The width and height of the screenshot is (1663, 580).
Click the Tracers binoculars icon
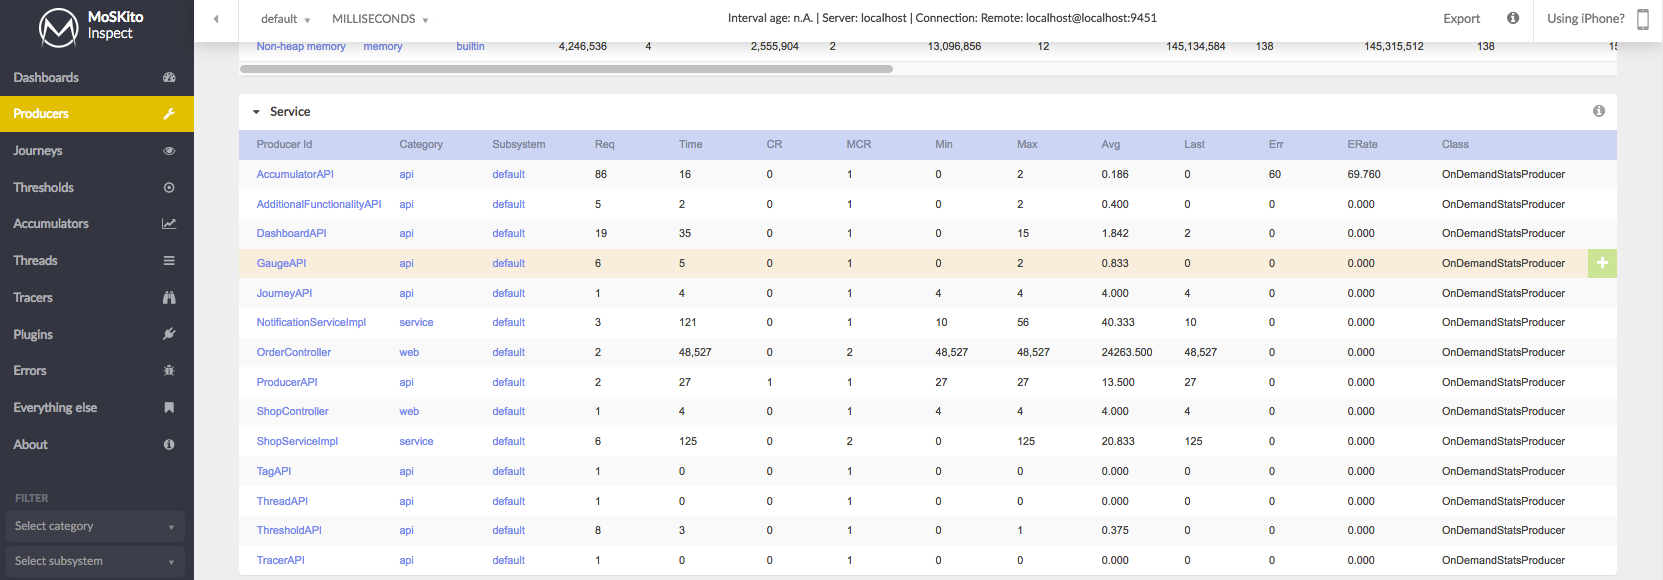[x=169, y=297]
